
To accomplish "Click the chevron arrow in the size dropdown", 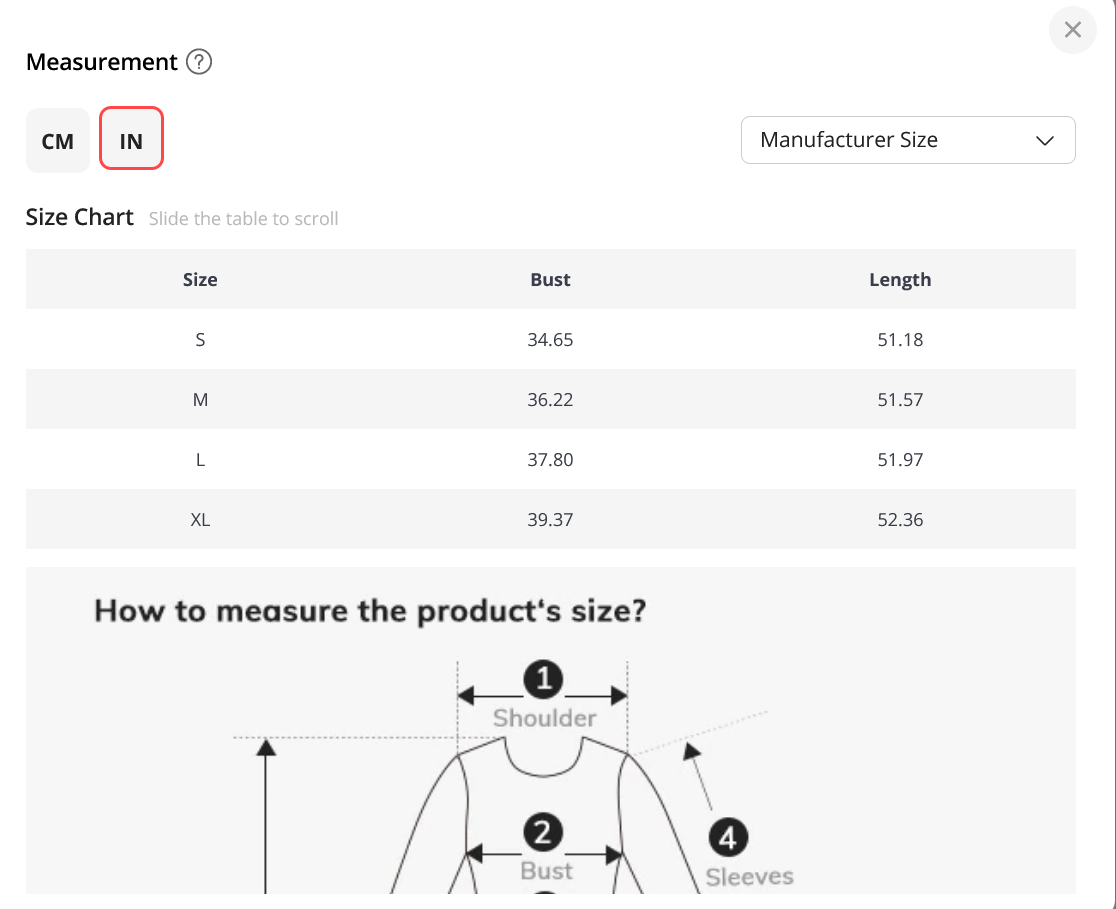I will click(1045, 141).
